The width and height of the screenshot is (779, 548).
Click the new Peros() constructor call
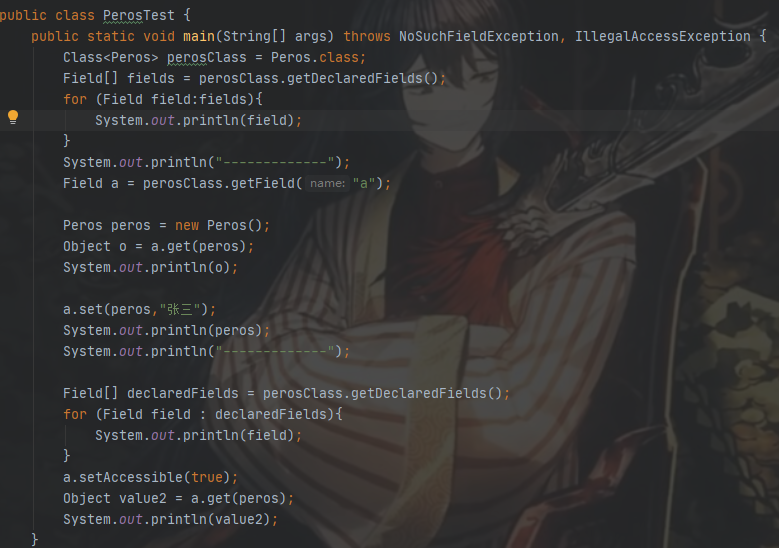click(x=219, y=226)
